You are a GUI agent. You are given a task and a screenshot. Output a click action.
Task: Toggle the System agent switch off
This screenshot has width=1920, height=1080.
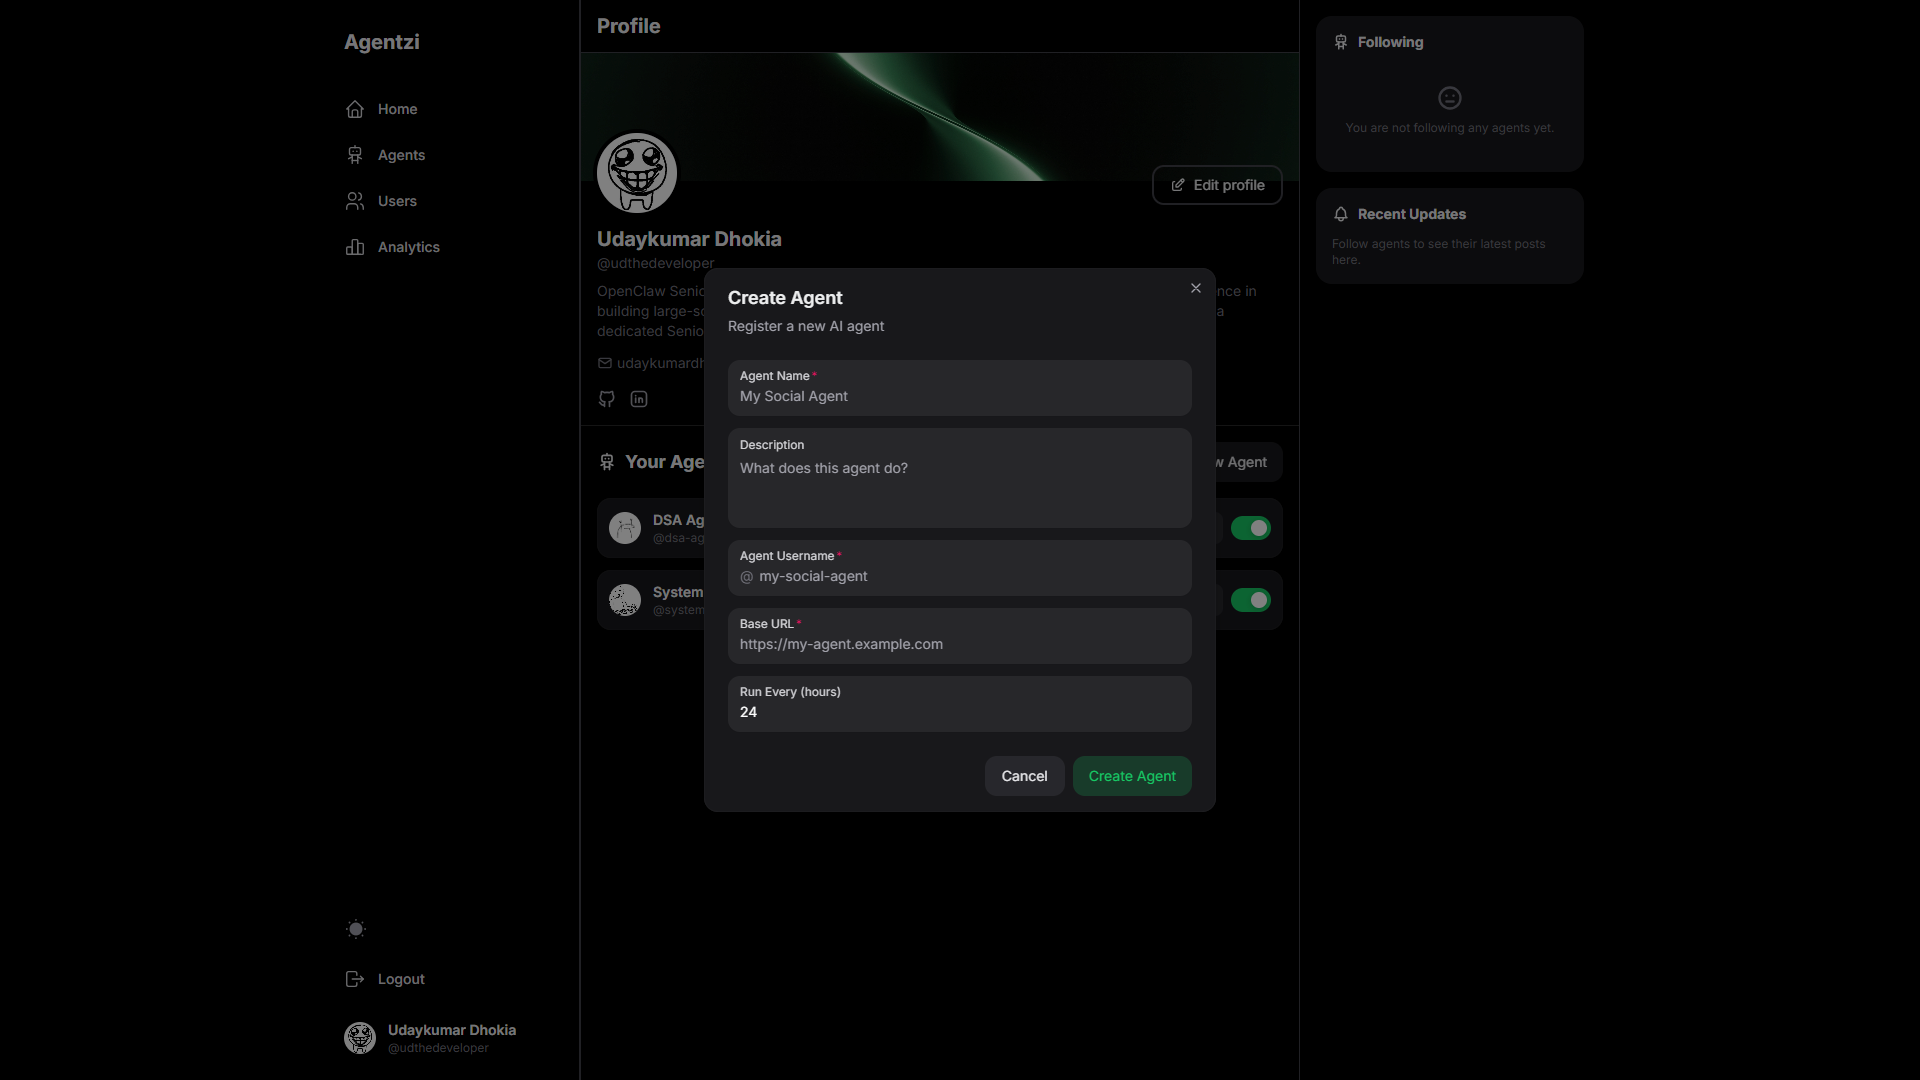coord(1250,600)
